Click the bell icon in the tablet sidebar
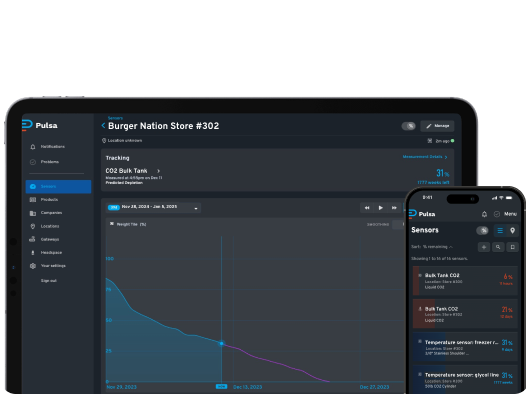Viewport: 530px width, 395px height. coord(33,147)
